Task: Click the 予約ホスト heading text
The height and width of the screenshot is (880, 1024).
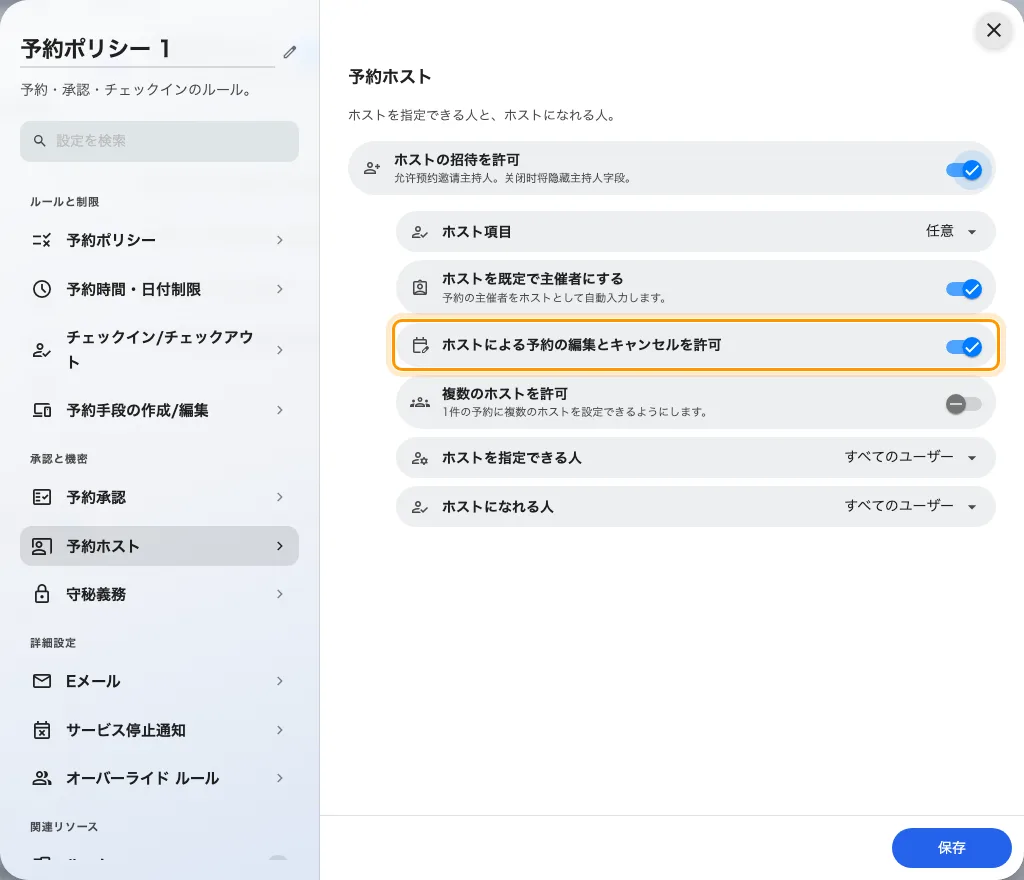Action: click(390, 76)
